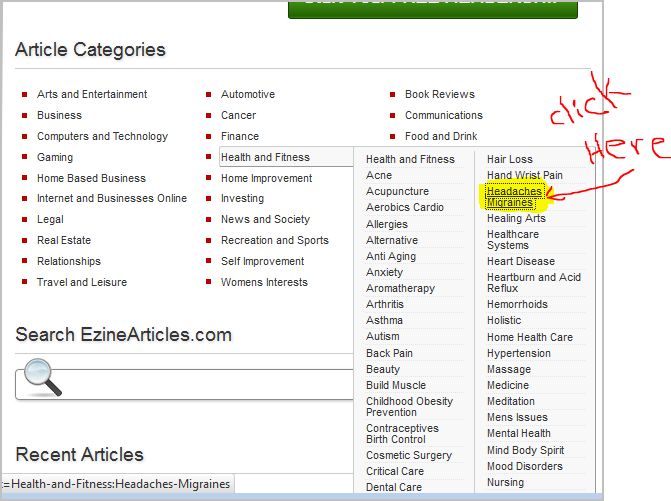
Task: Select Childhood Obesity Prevention submenu item
Action: point(409,406)
